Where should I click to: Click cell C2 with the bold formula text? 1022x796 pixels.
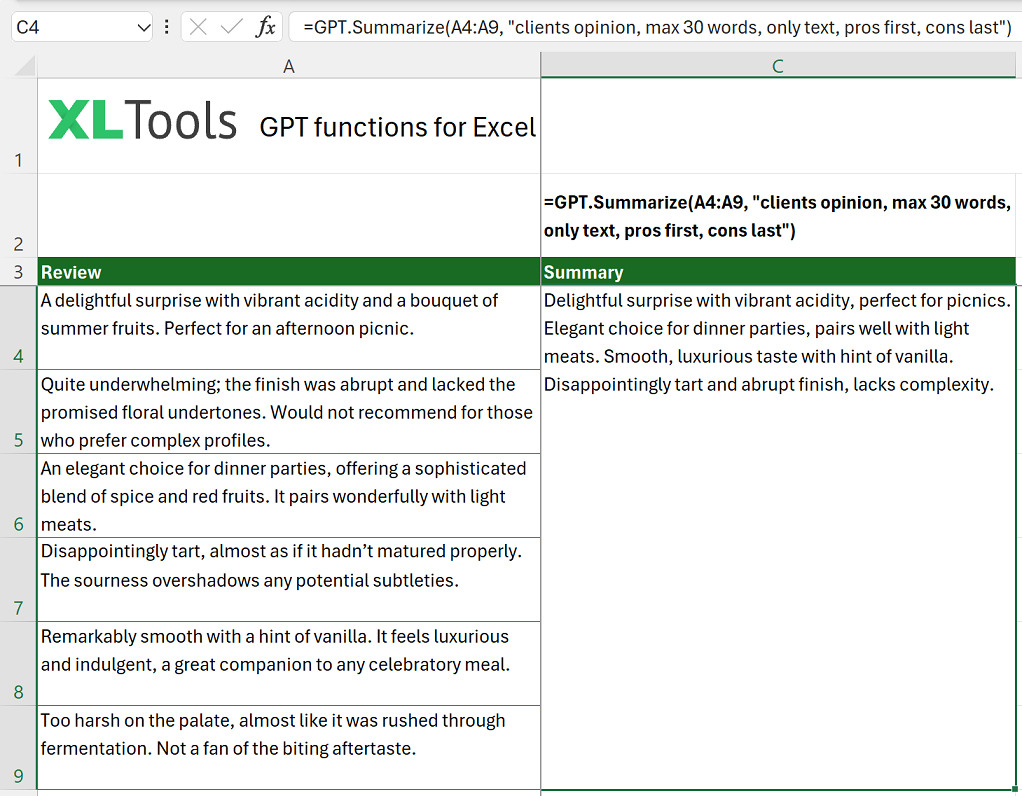point(778,215)
